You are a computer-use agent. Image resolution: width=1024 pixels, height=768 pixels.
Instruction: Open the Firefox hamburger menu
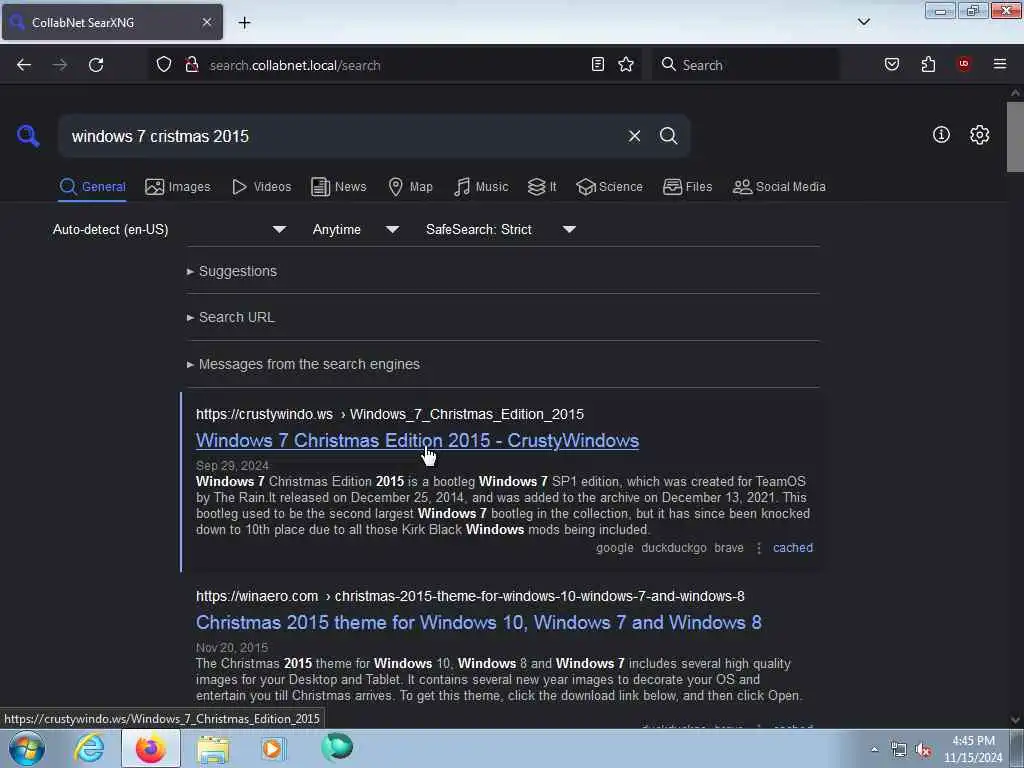click(x=999, y=64)
